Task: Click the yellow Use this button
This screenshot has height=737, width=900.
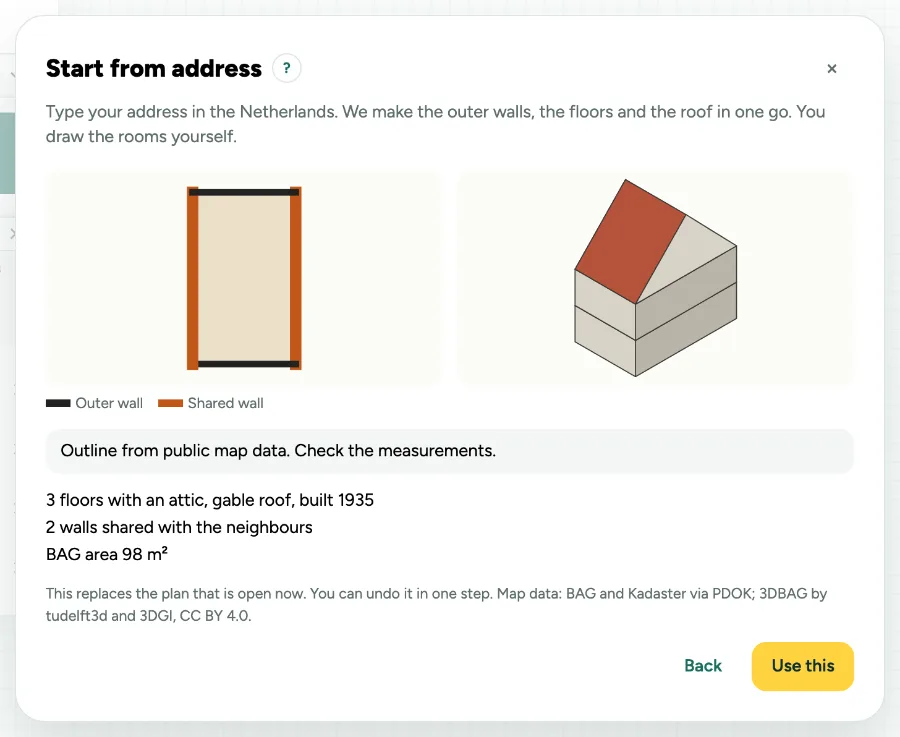Action: pos(802,666)
